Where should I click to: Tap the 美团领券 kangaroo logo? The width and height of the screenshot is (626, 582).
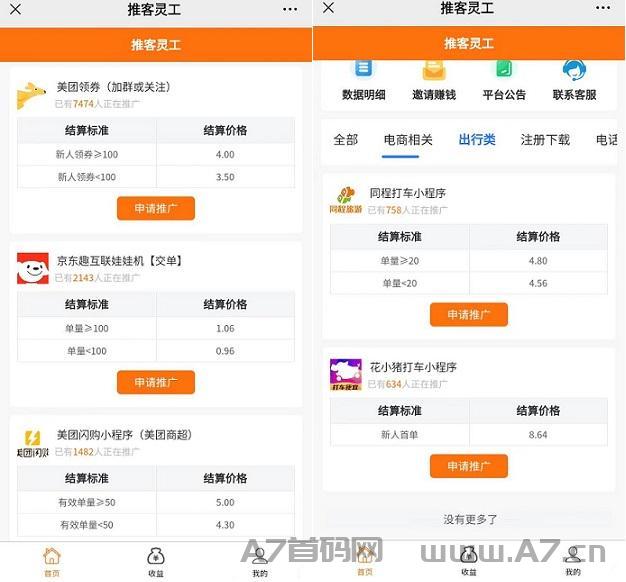pos(31,96)
